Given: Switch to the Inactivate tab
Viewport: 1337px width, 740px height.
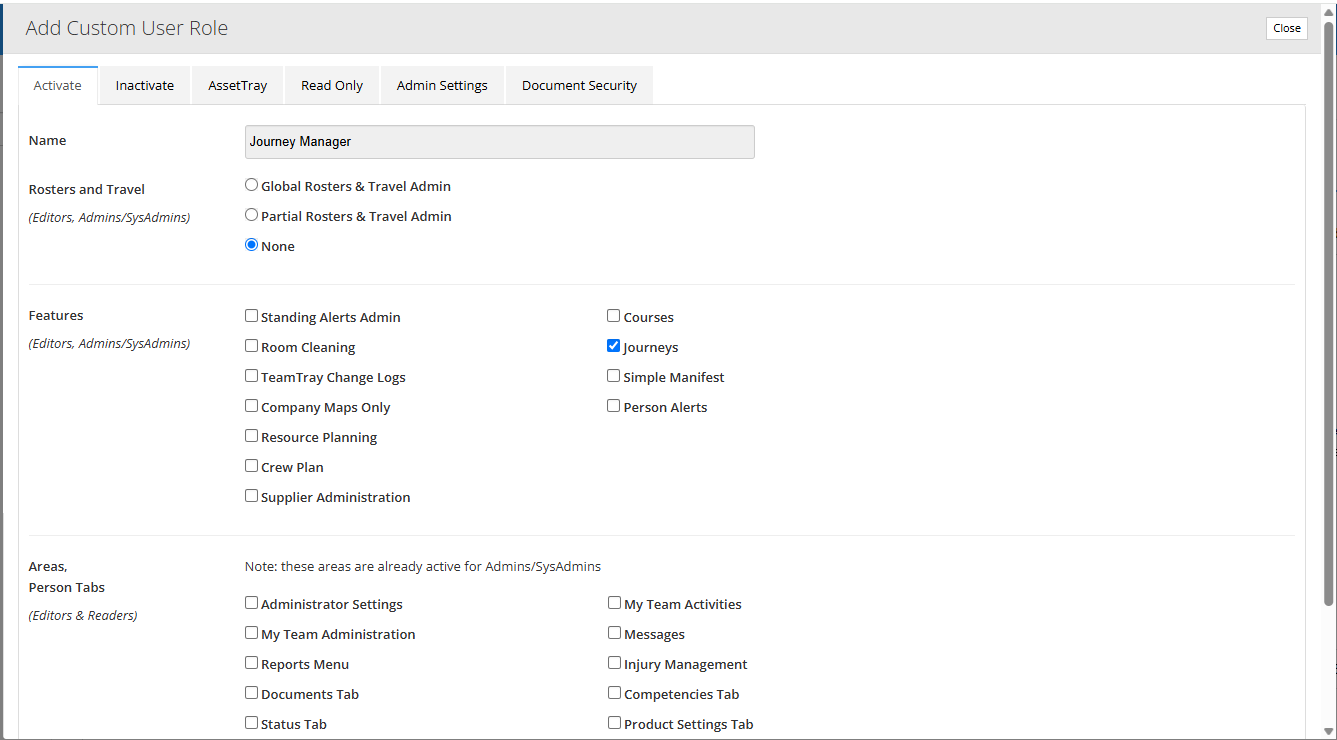Looking at the screenshot, I should [x=144, y=85].
